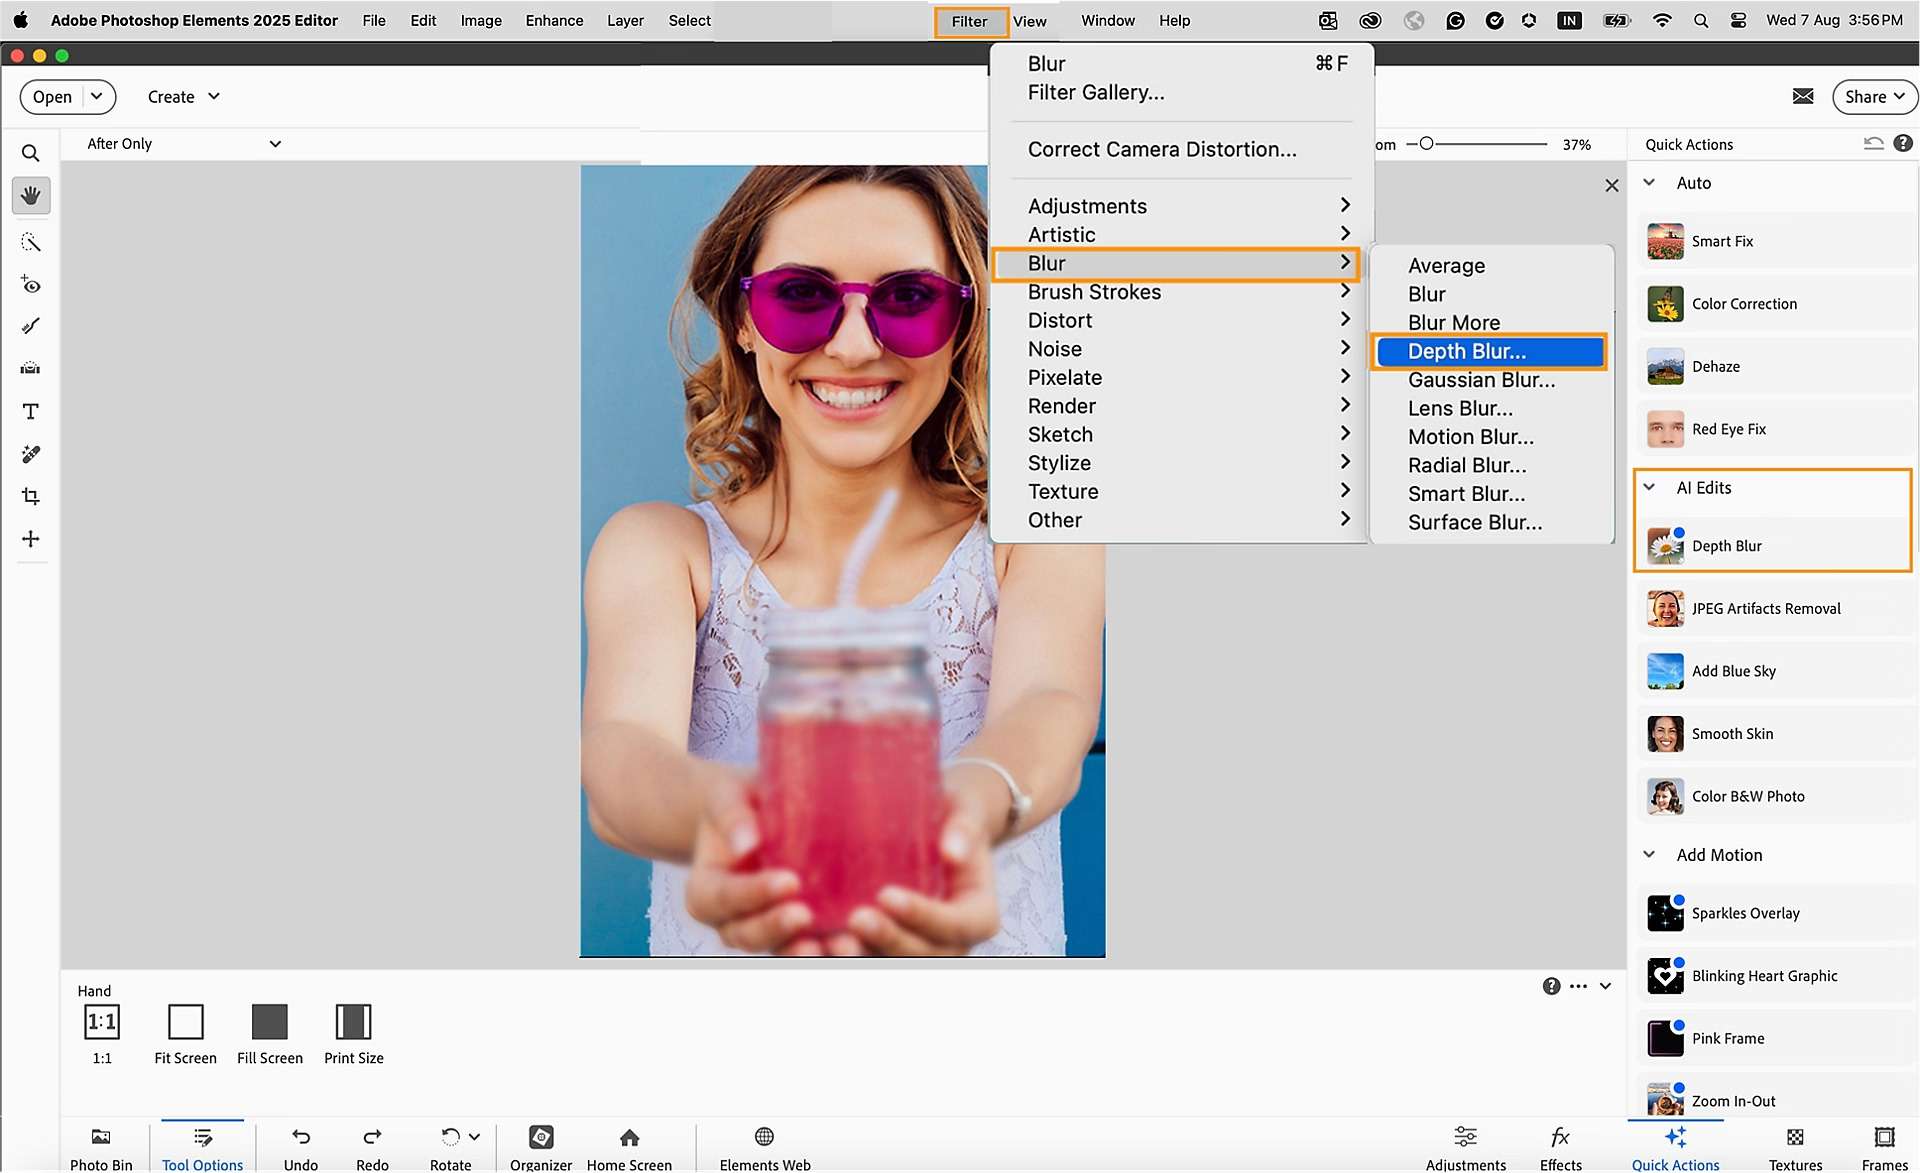Select the Hand tool
This screenshot has width=1920, height=1173.
pos(31,195)
